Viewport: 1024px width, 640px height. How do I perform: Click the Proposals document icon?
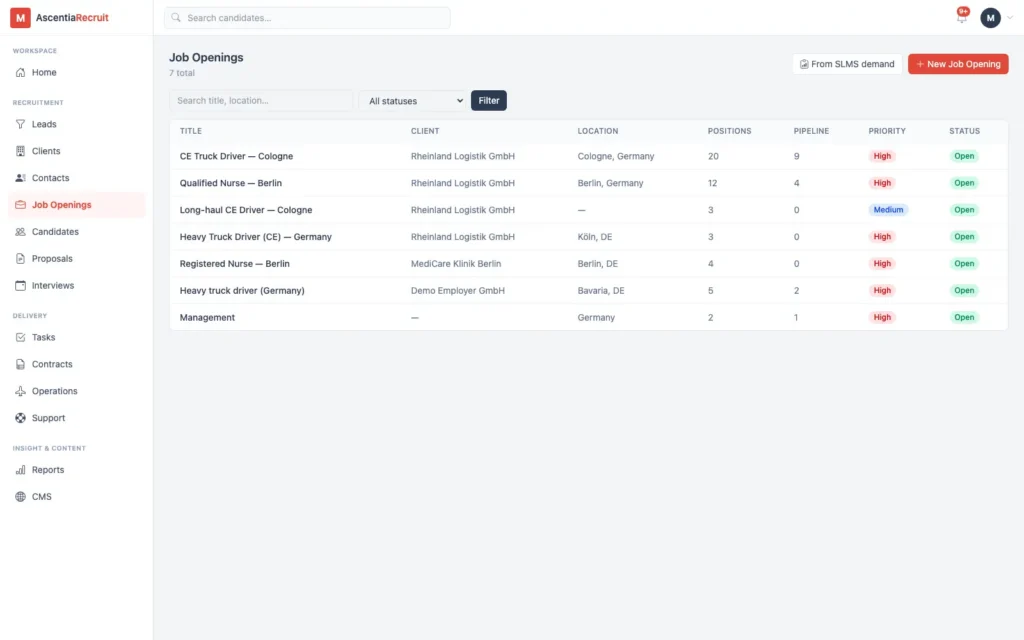click(x=20, y=259)
